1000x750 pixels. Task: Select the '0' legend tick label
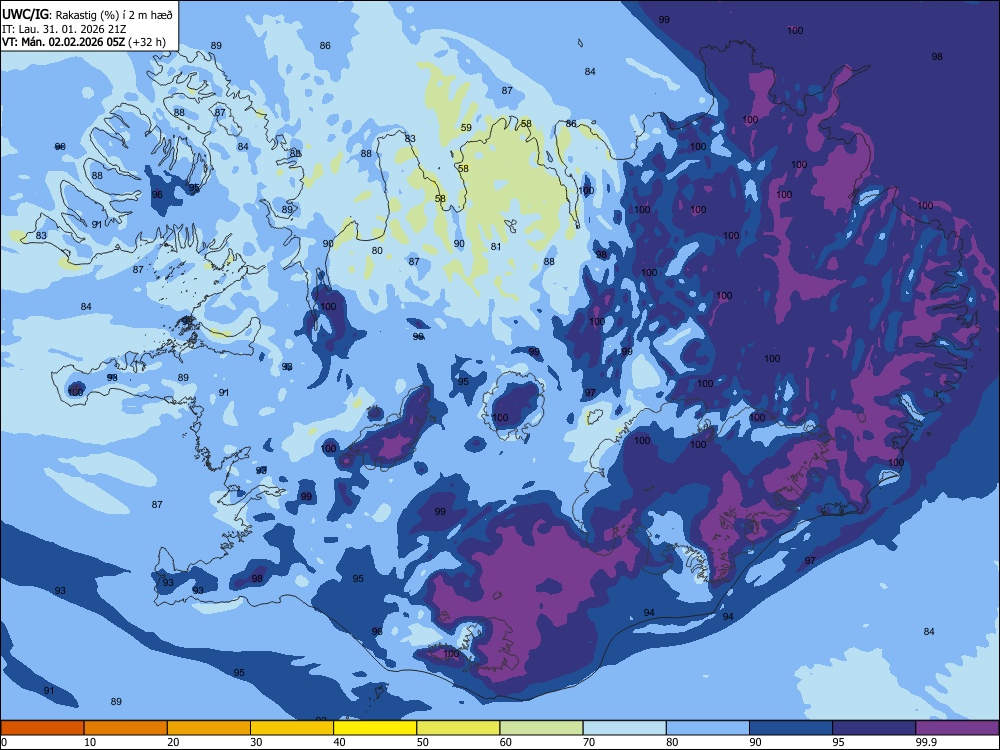pos(3,742)
